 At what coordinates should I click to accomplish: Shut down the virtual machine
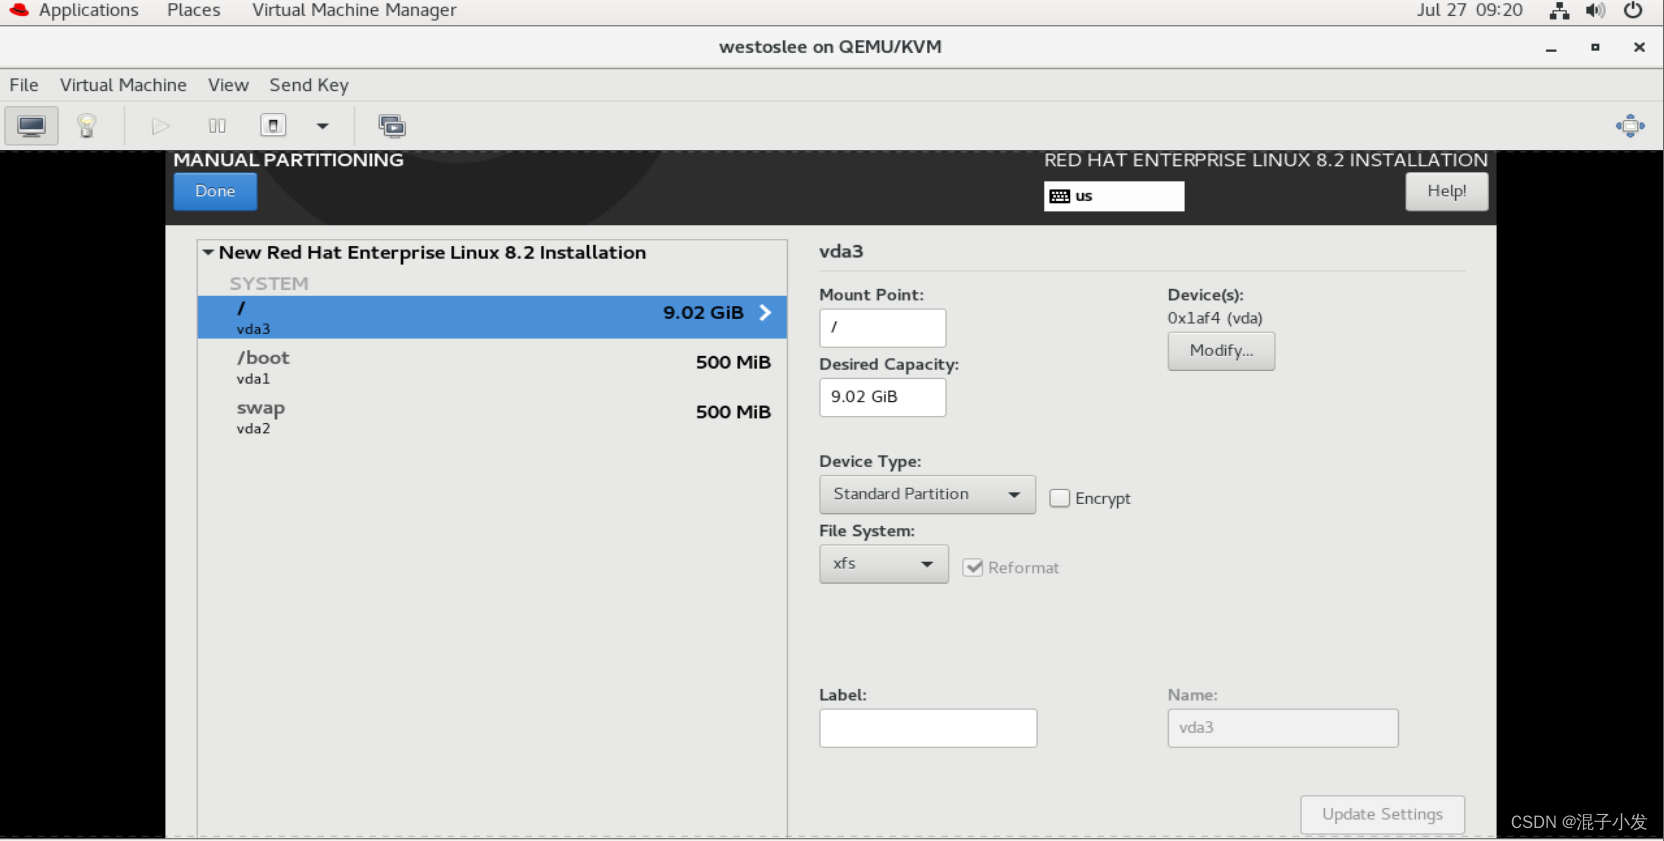[x=273, y=126]
